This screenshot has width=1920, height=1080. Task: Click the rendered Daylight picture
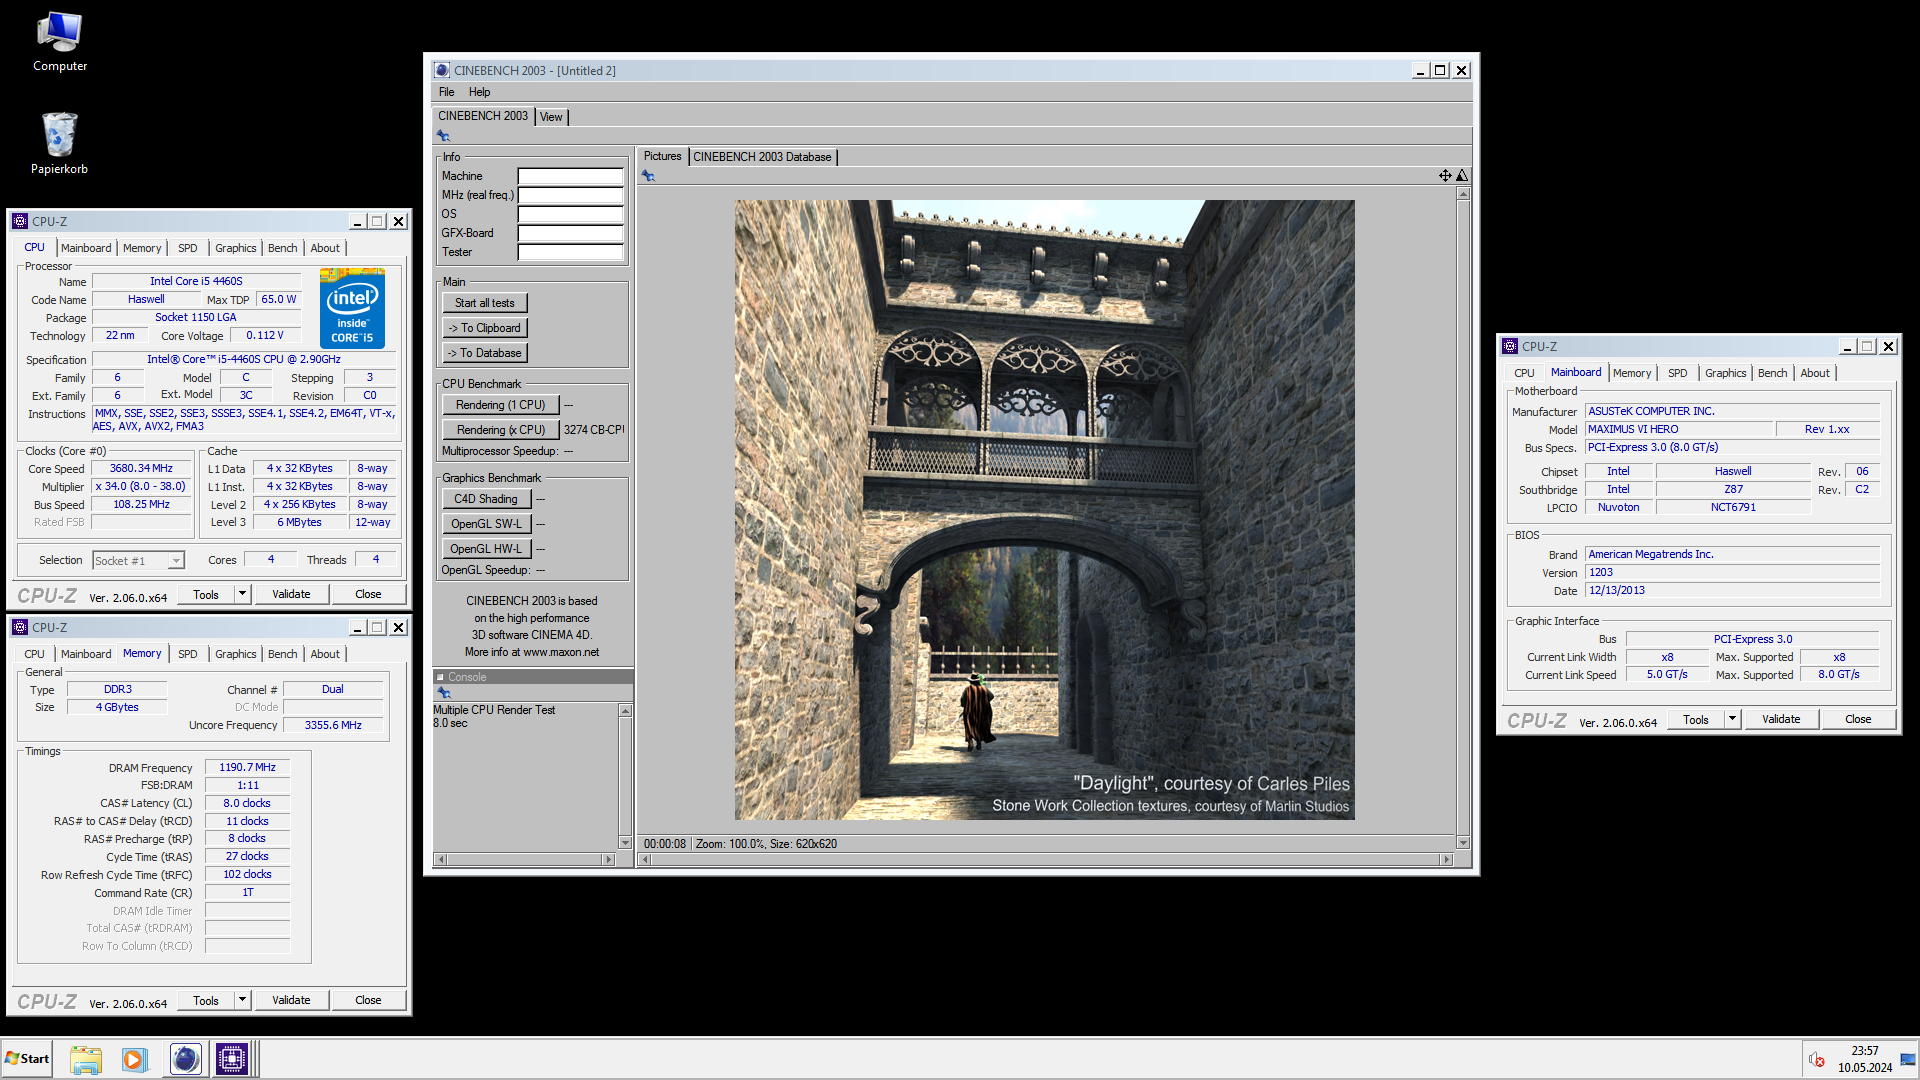[1044, 510]
